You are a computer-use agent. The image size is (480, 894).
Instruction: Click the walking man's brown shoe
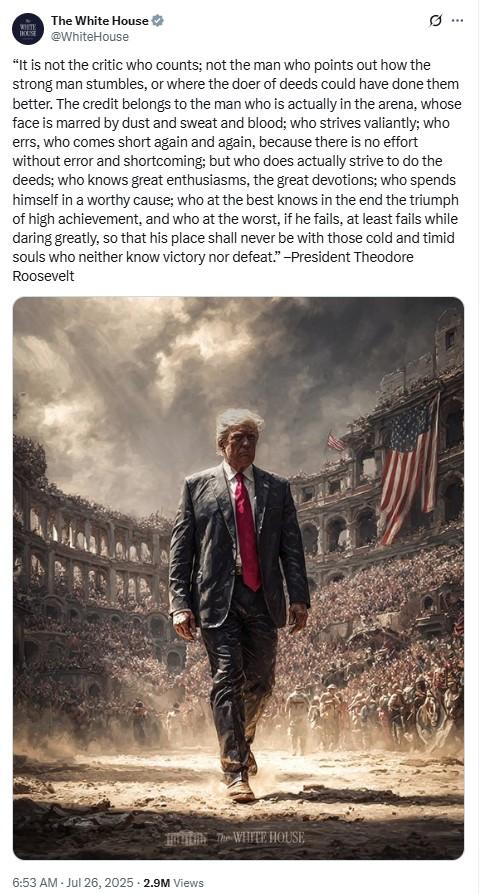pos(239,790)
